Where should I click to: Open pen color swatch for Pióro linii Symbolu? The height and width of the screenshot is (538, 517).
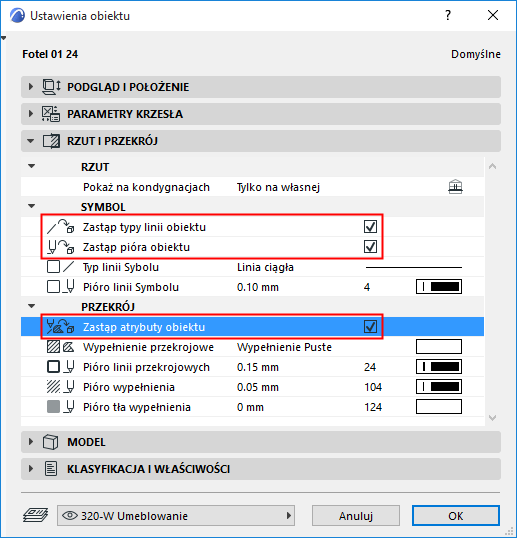click(x=439, y=286)
